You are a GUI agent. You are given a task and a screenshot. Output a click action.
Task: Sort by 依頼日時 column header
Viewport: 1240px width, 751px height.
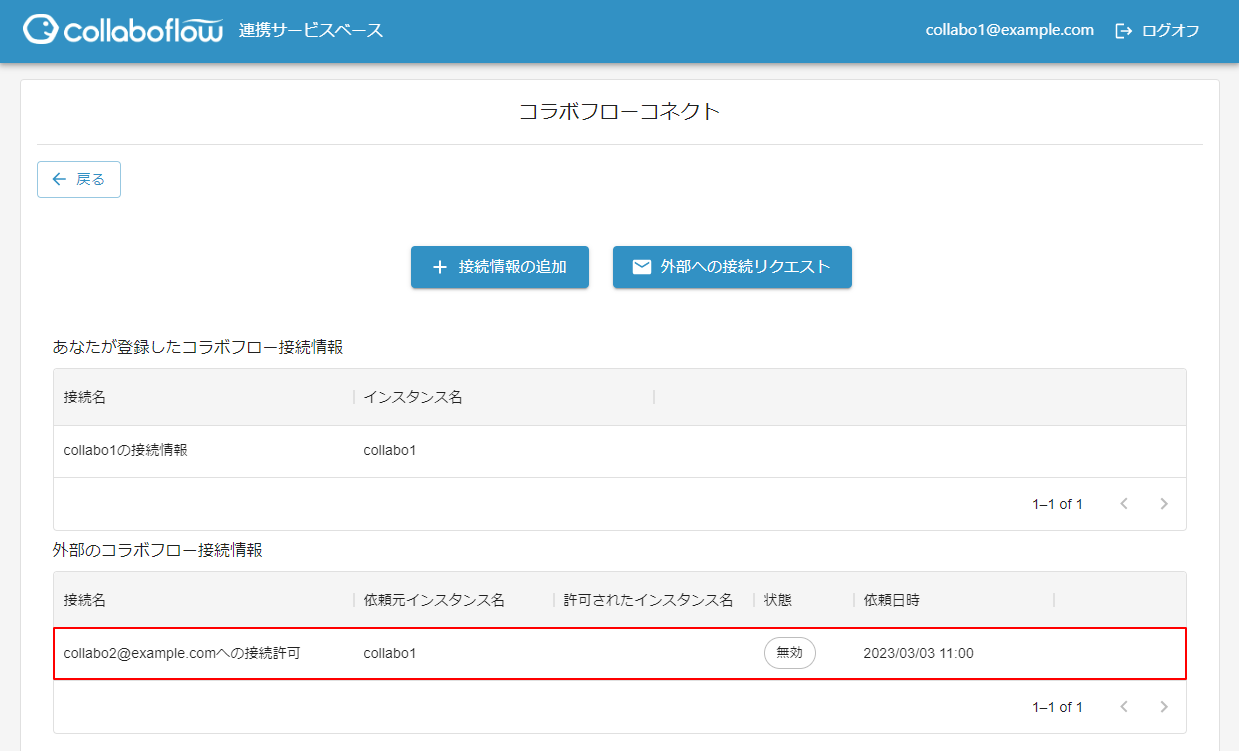pos(891,600)
